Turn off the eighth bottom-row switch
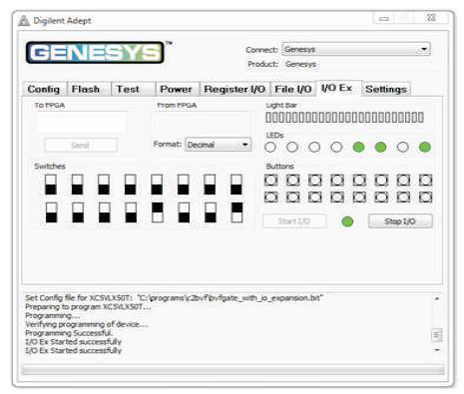This screenshot has height=394, width=464. (x=237, y=212)
